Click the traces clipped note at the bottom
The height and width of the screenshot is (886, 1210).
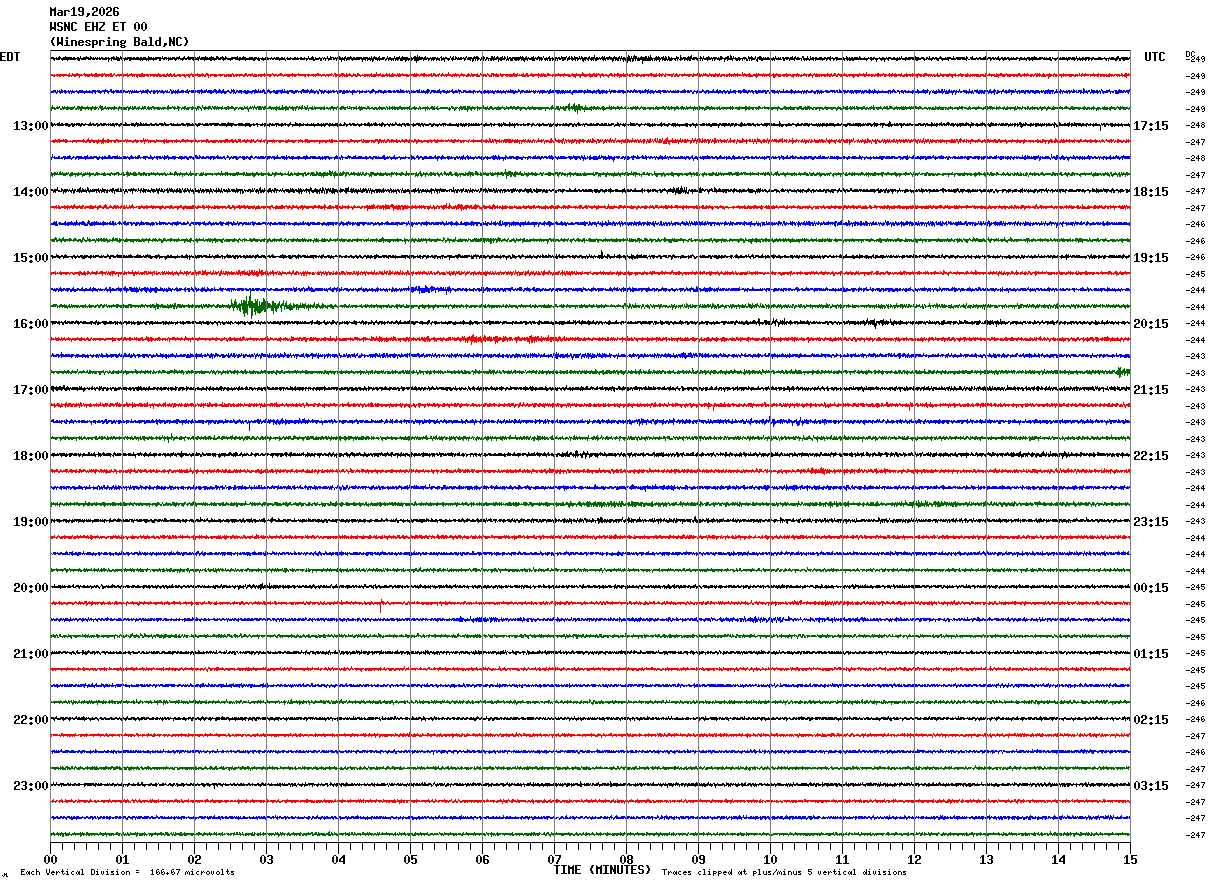[x=784, y=873]
